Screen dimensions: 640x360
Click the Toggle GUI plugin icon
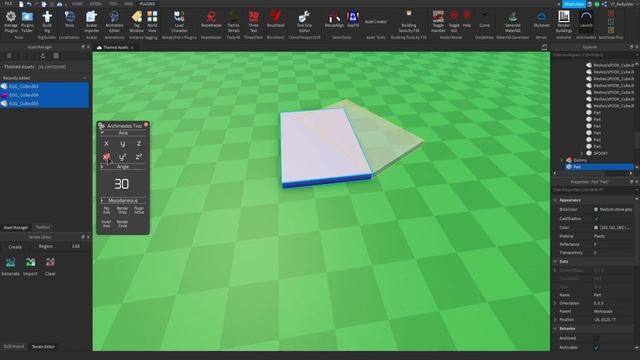[x=454, y=22]
